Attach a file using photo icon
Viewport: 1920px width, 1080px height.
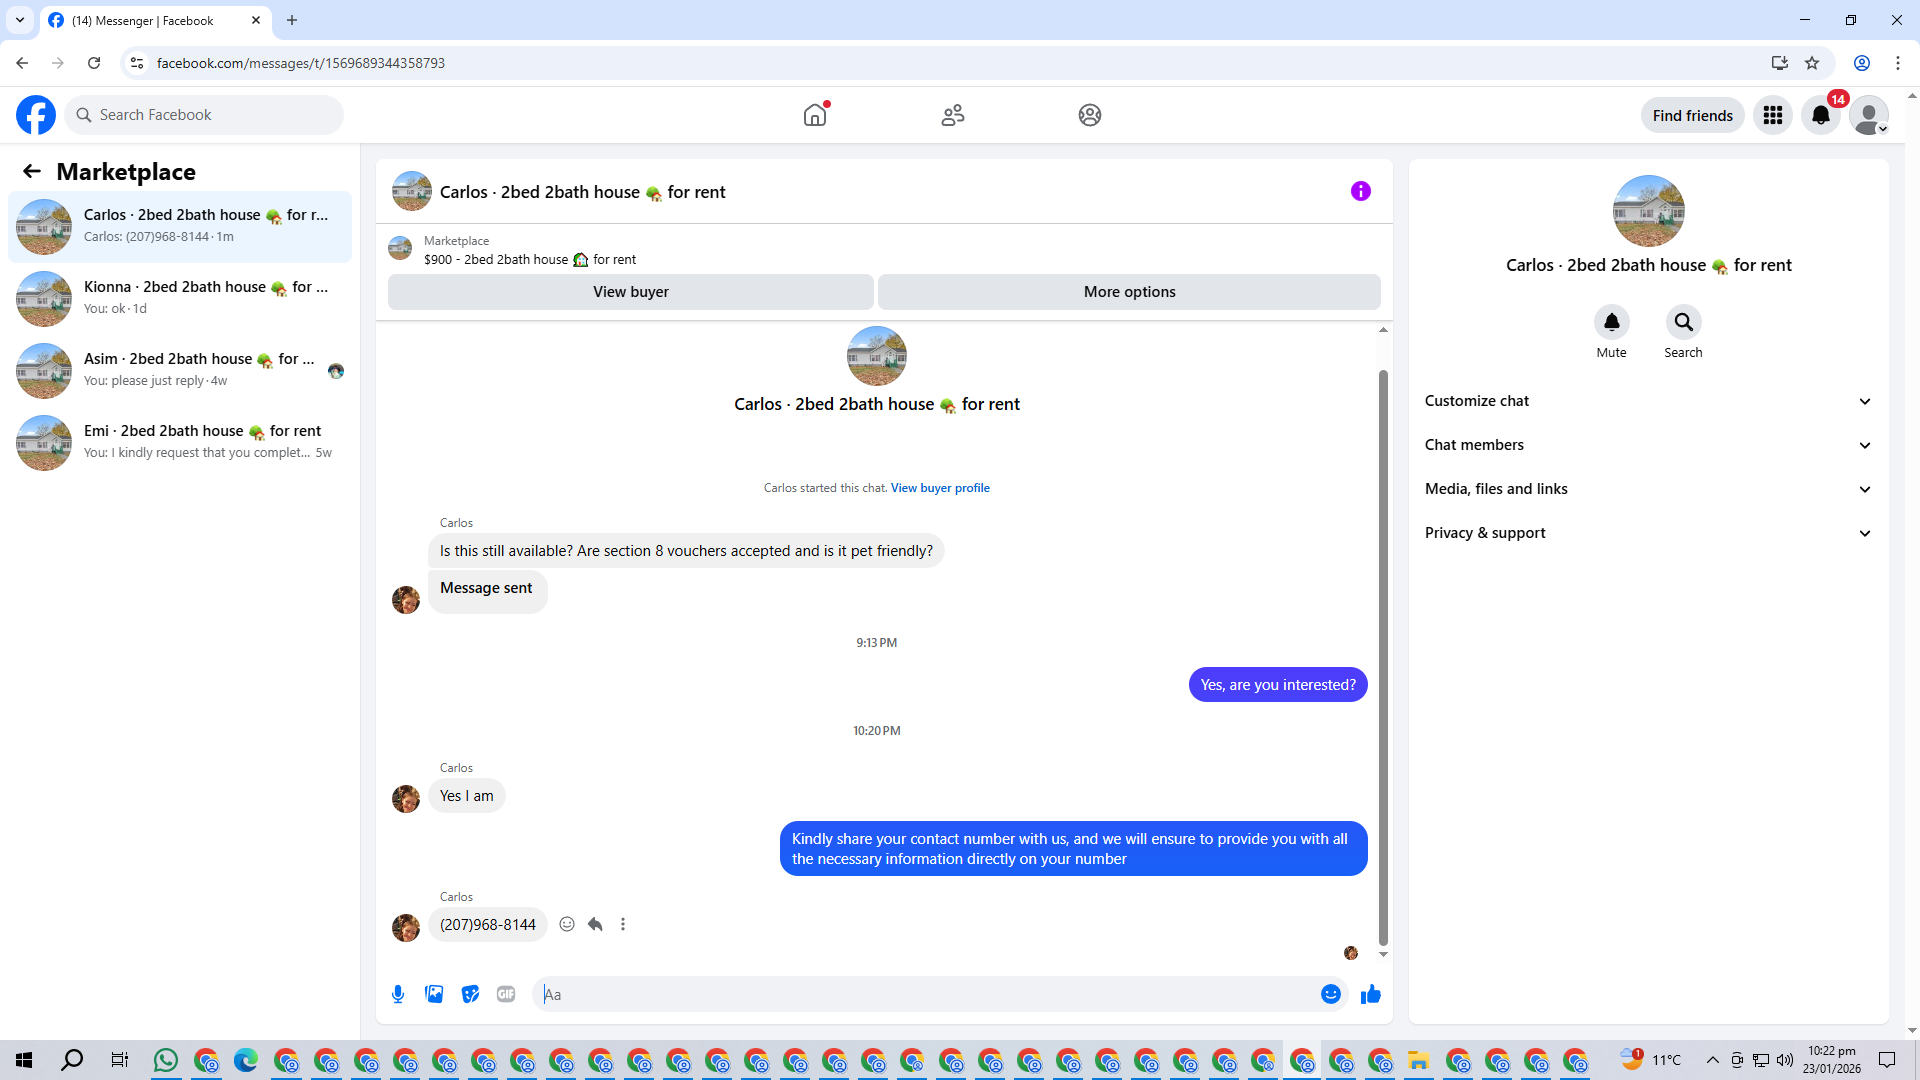(434, 994)
